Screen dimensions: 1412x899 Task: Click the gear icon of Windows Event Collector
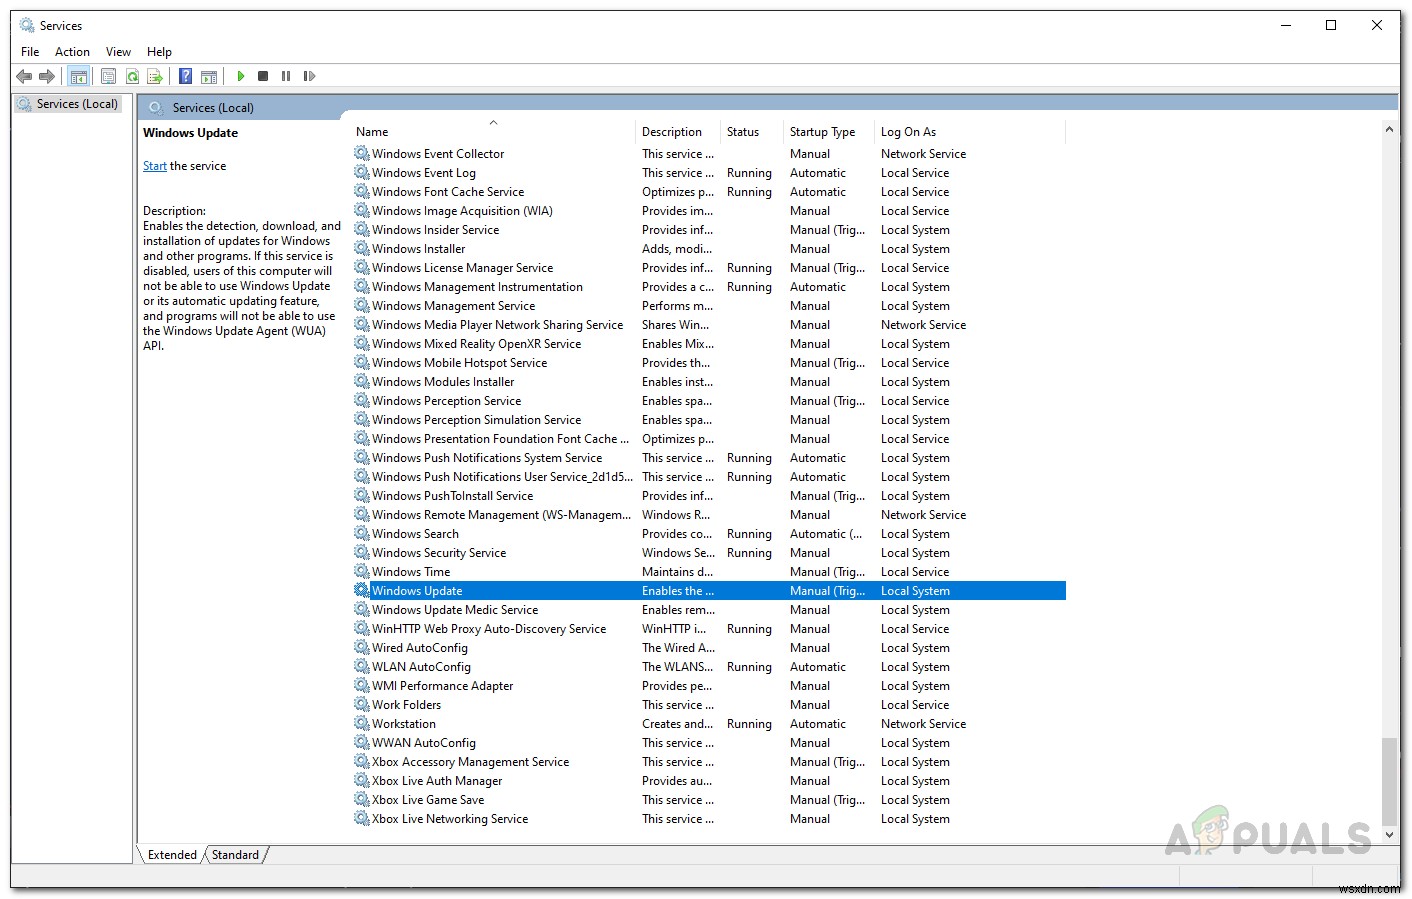click(x=362, y=153)
